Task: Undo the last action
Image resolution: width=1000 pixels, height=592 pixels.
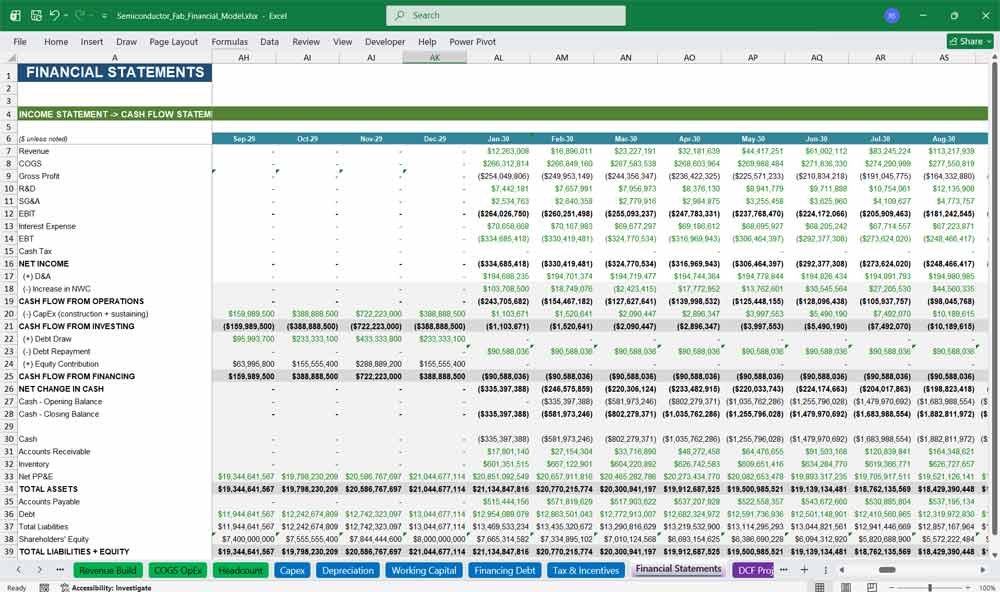Action: pos(54,15)
